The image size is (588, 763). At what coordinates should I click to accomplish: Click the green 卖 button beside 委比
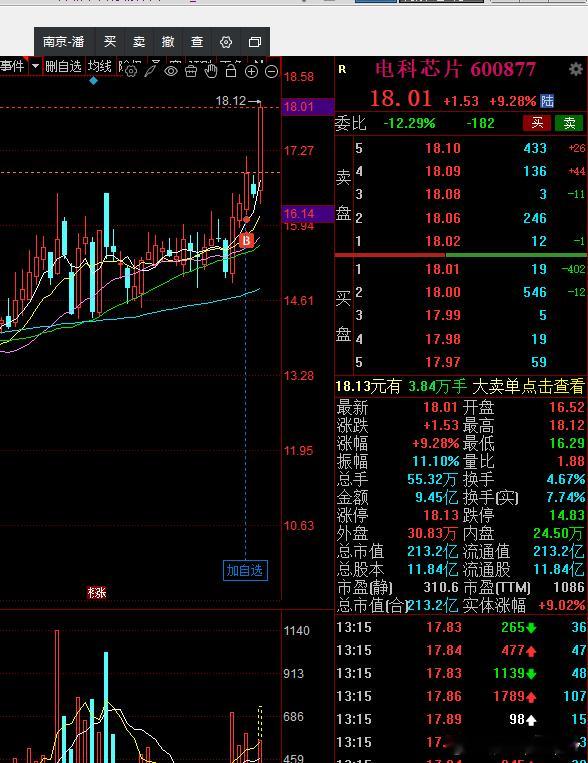point(569,123)
